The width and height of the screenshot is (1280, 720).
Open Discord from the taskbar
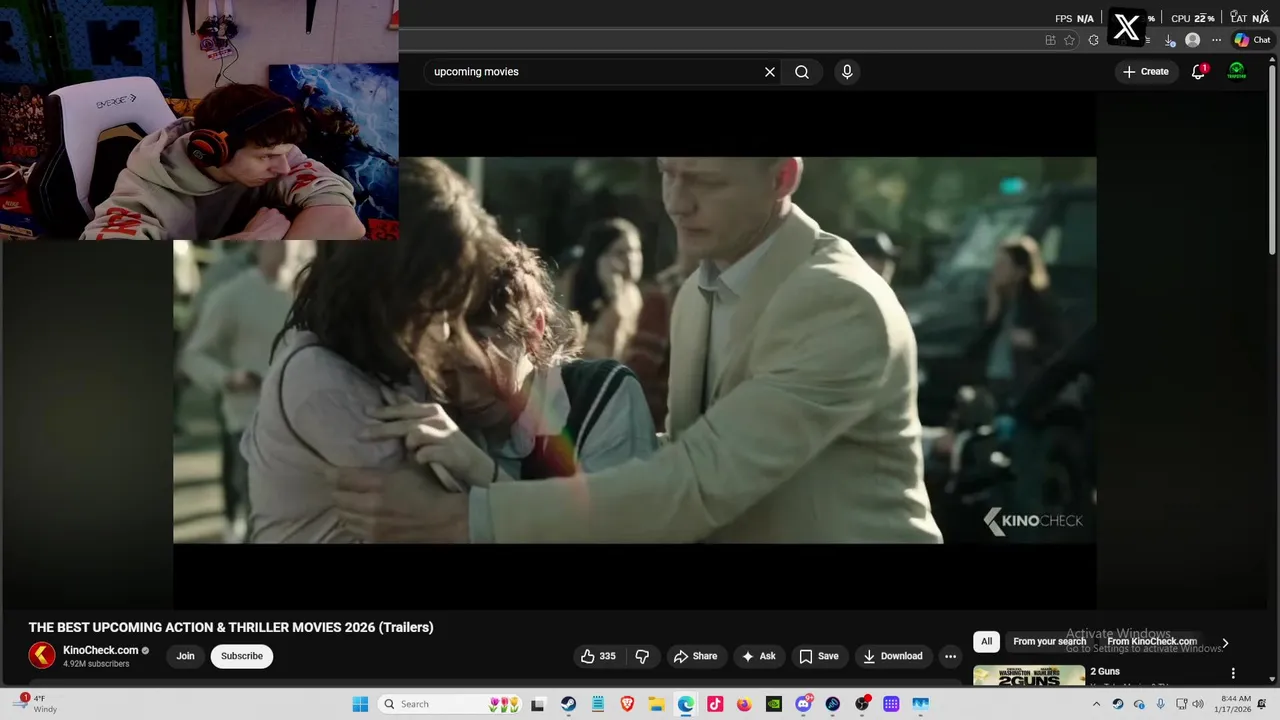[803, 704]
